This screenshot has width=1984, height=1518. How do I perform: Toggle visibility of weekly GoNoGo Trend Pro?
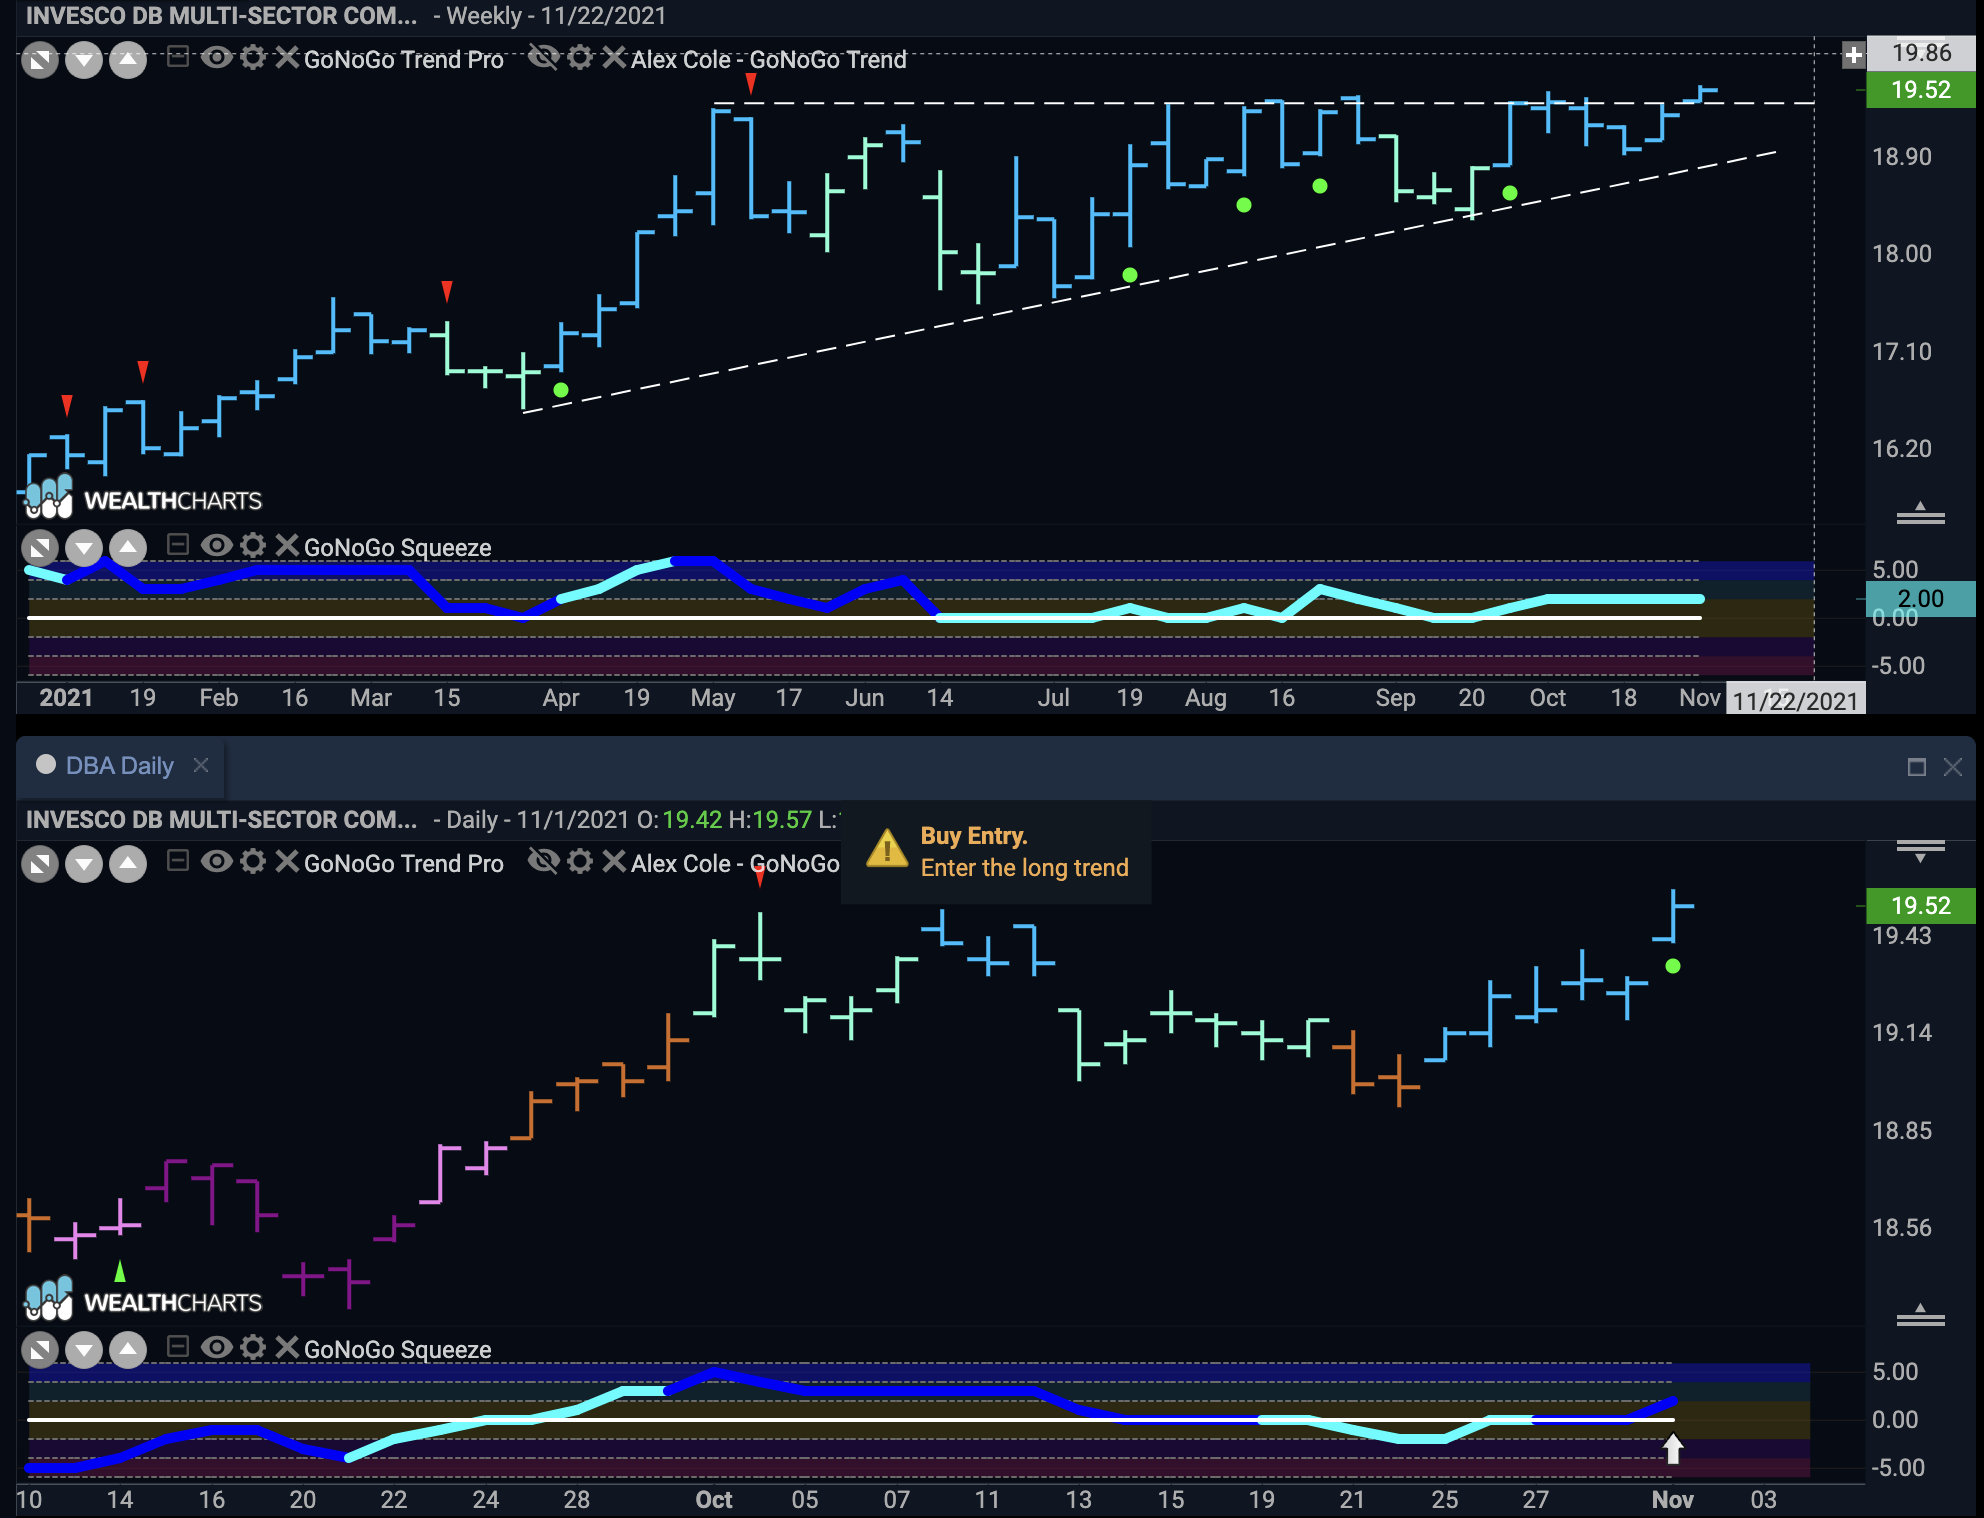click(x=216, y=58)
